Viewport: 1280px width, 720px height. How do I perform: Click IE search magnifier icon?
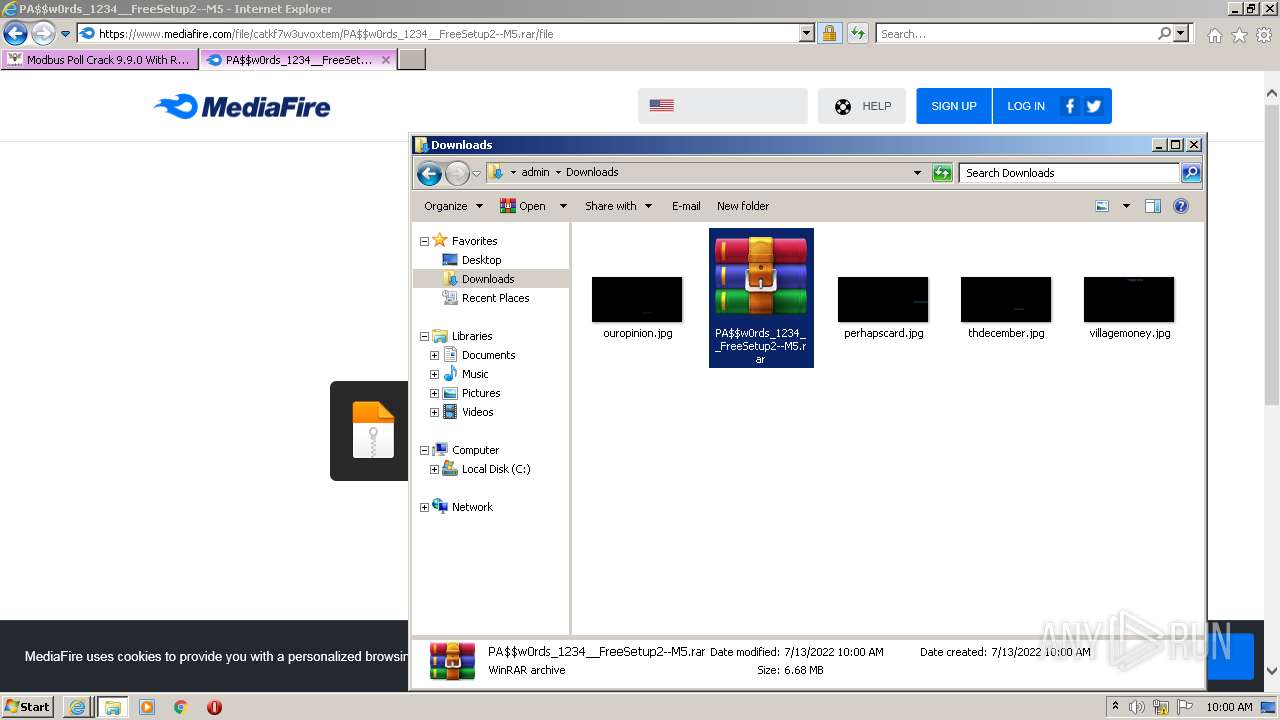pyautogui.click(x=1164, y=33)
